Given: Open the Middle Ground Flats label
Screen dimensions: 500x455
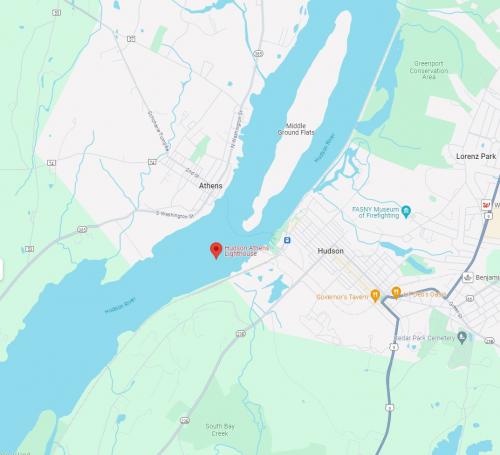Looking at the screenshot, I should [296, 129].
